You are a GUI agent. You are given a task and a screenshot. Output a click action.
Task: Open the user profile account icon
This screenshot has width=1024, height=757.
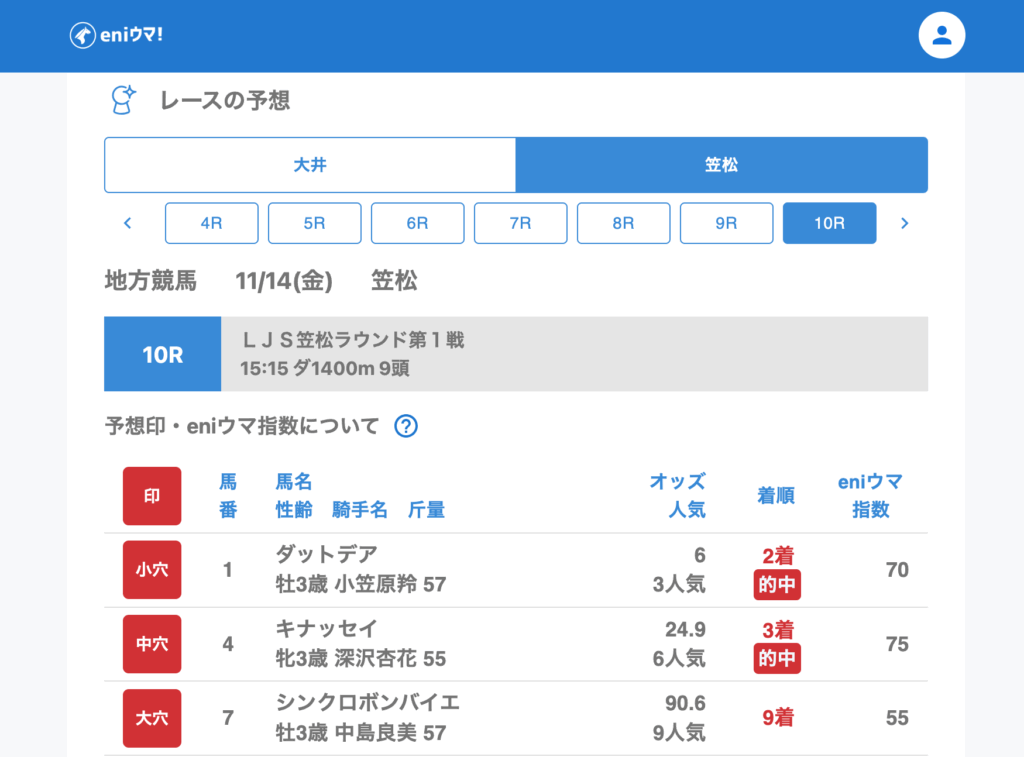(941, 36)
